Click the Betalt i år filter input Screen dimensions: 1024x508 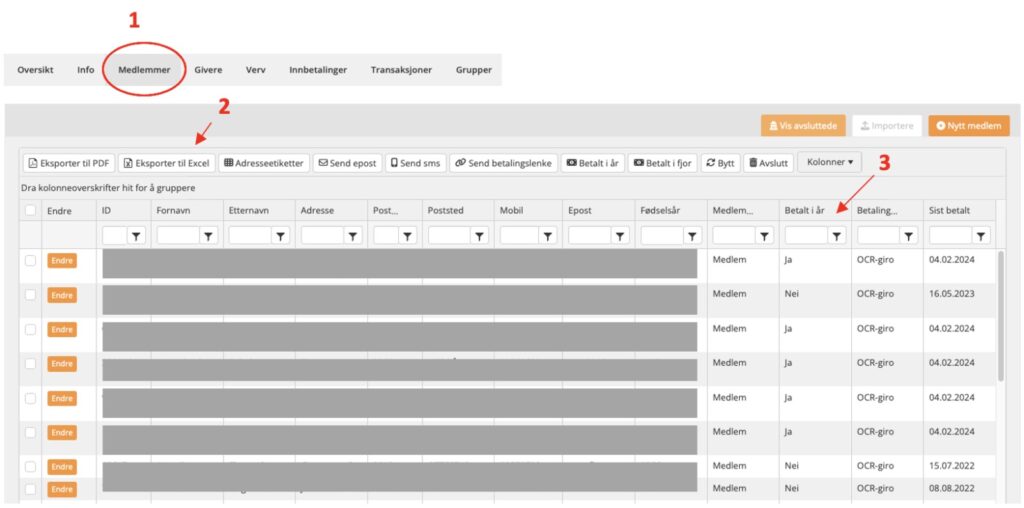pyautogui.click(x=807, y=236)
